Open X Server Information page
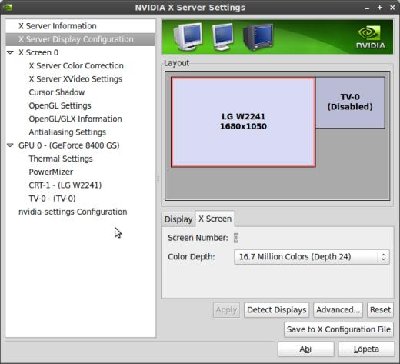The width and height of the screenshot is (400, 364). [x=57, y=26]
